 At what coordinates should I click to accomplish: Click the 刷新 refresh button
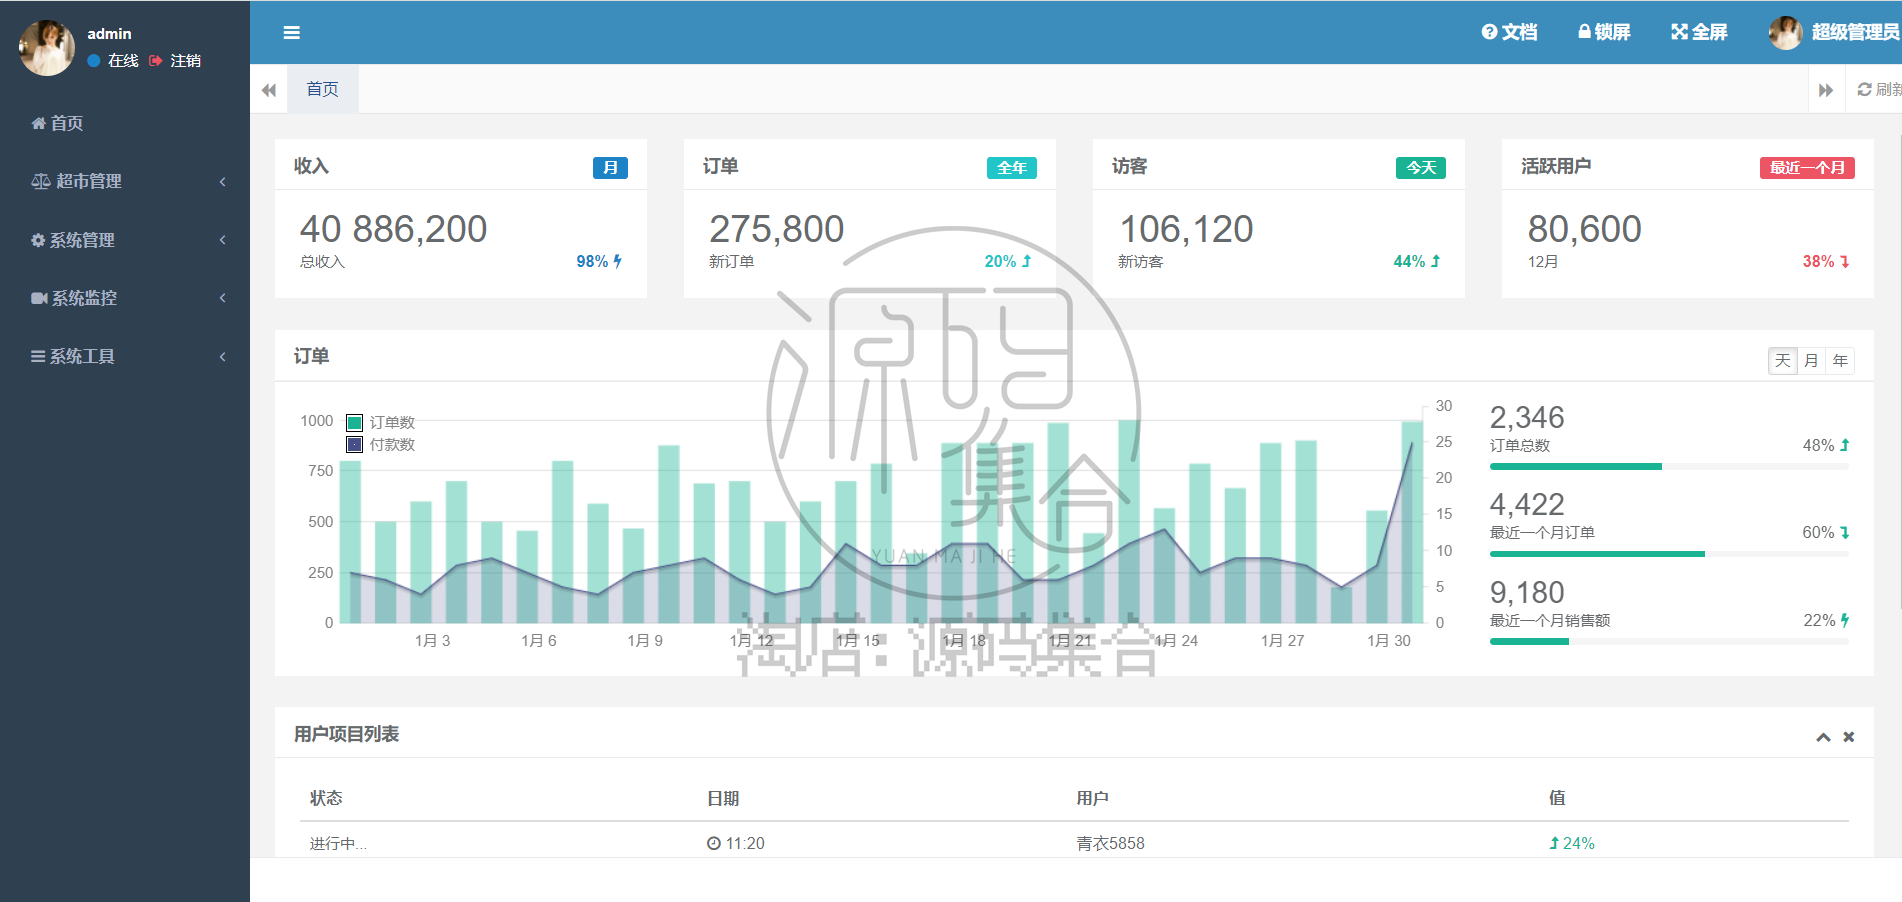[x=1878, y=89]
